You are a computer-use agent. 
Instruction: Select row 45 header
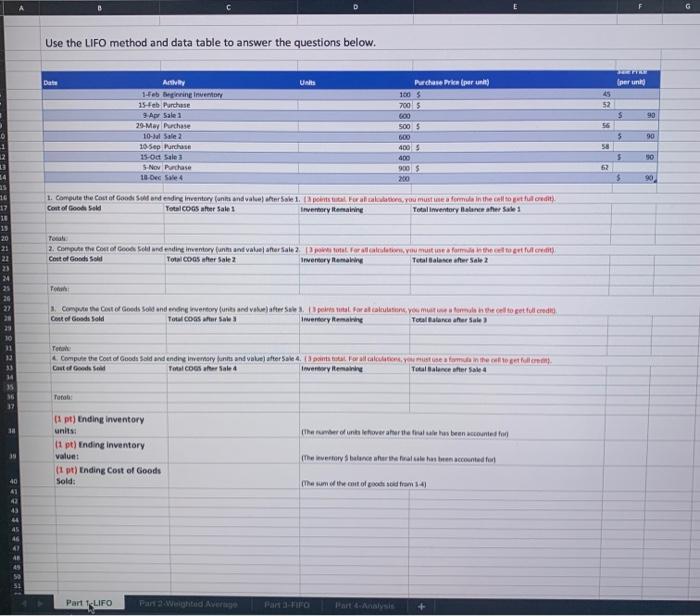pyautogui.click(x=16, y=529)
